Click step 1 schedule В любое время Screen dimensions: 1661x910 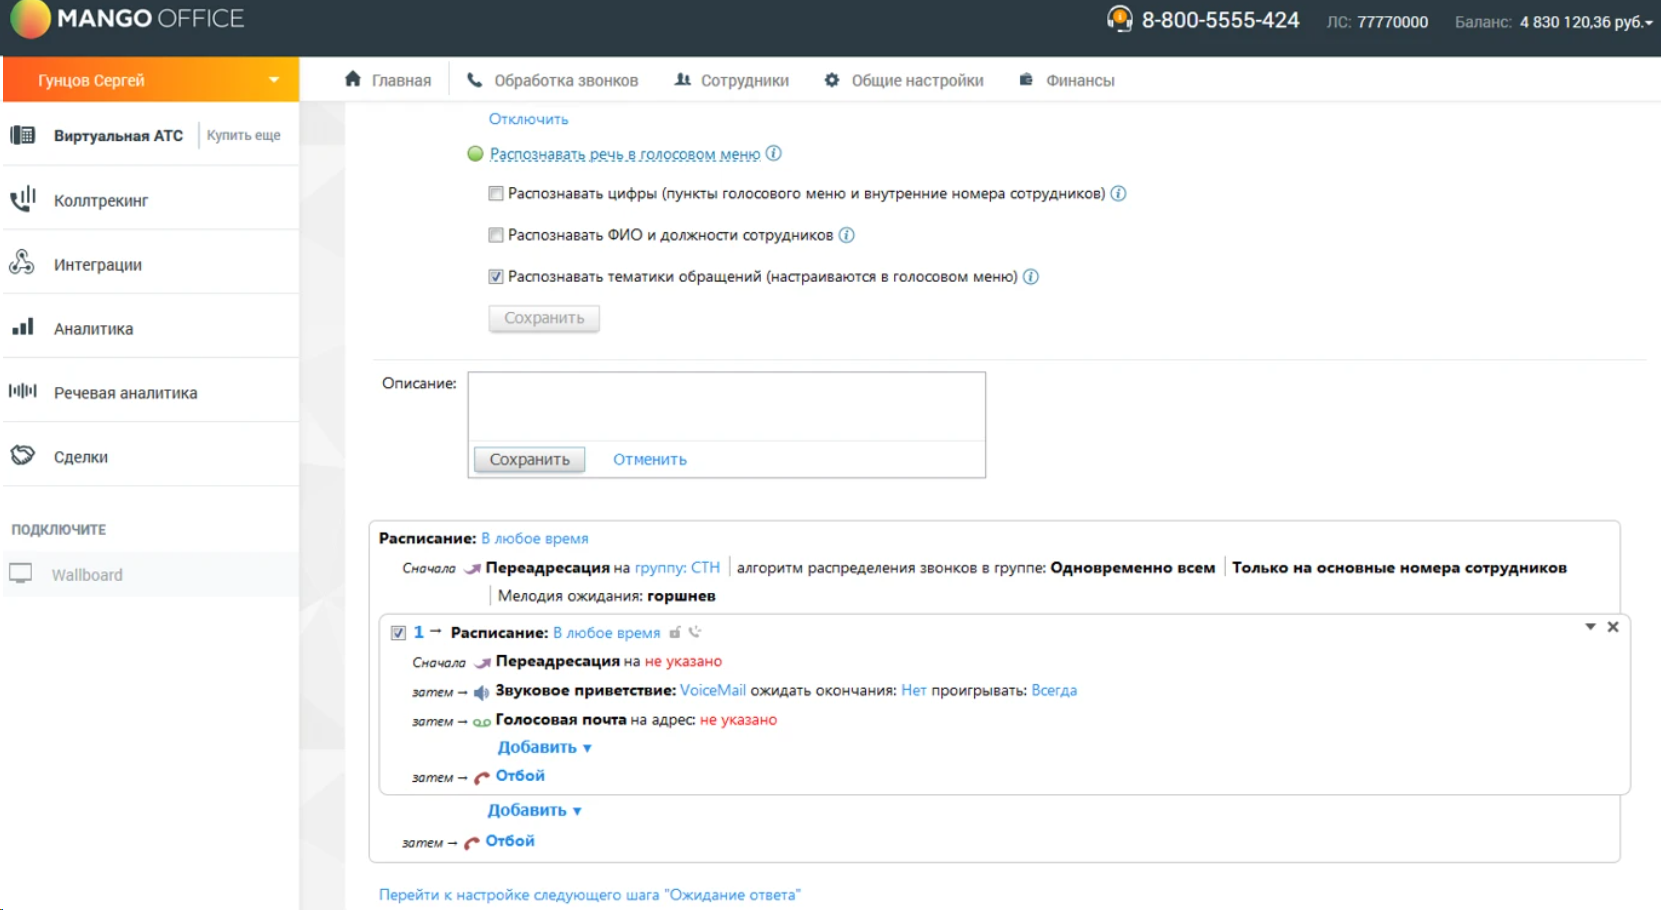pos(607,633)
